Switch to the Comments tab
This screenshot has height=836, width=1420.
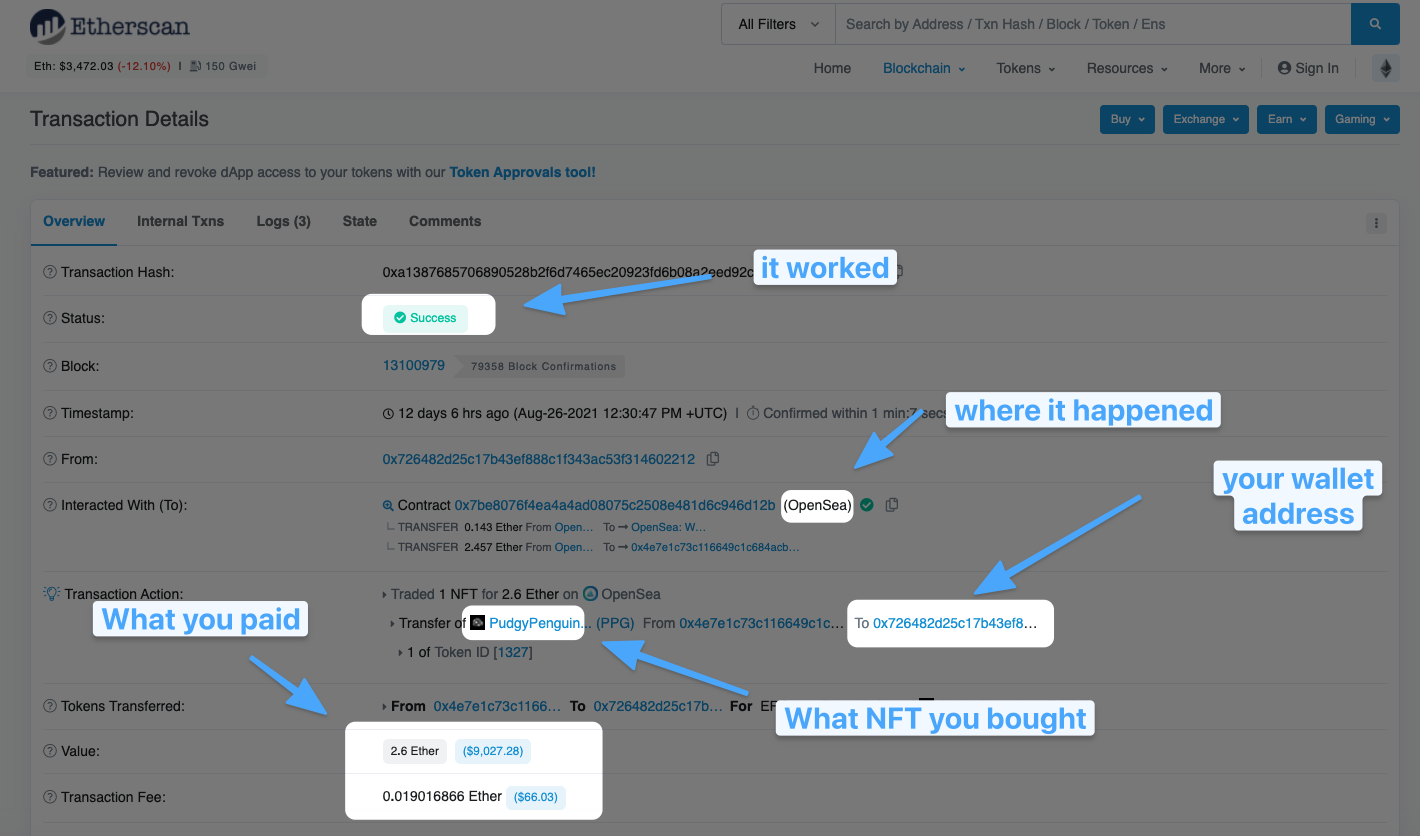point(445,221)
